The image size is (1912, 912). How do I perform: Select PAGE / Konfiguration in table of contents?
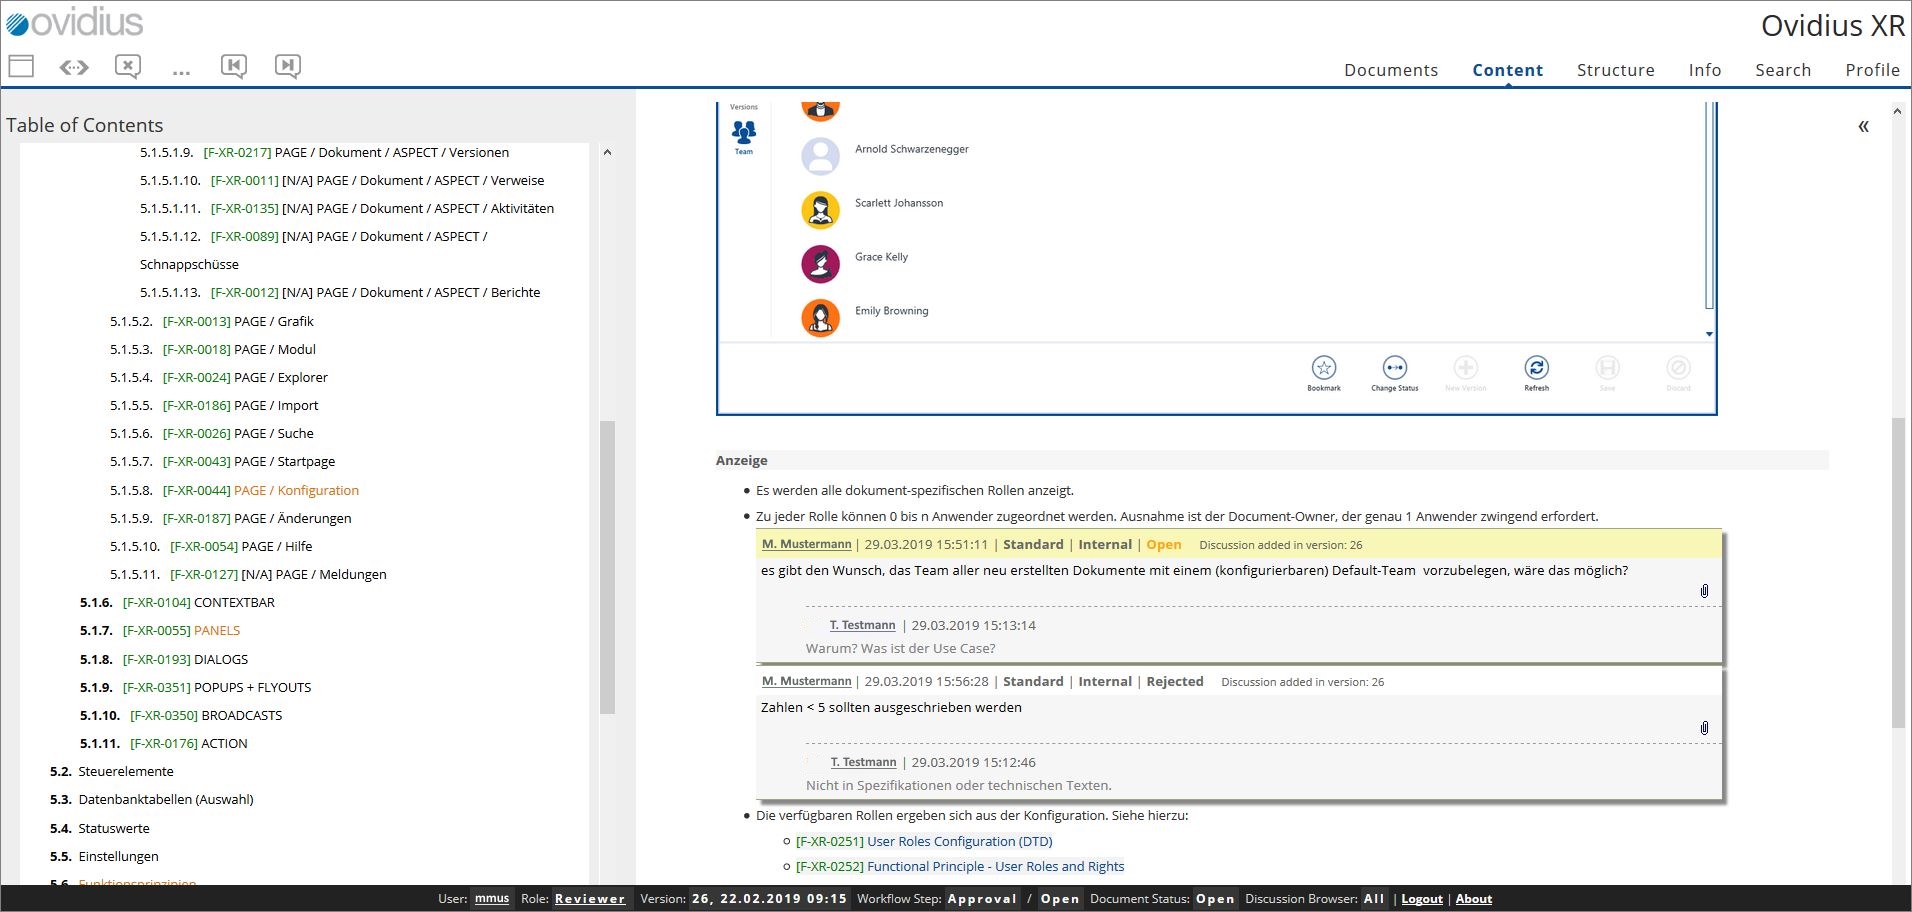click(x=296, y=490)
